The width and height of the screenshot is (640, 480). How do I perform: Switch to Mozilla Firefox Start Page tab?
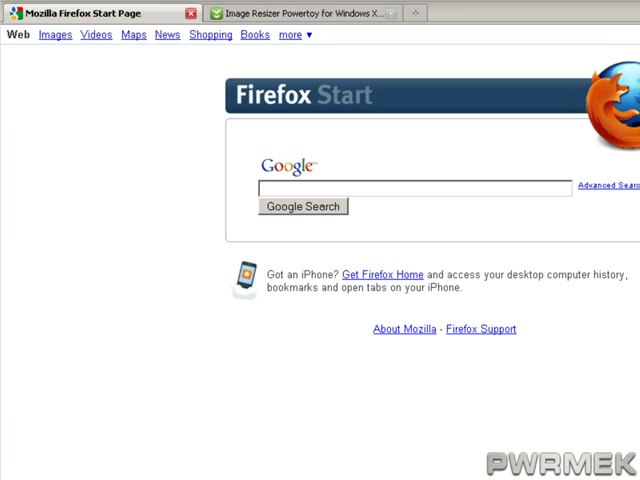click(102, 13)
